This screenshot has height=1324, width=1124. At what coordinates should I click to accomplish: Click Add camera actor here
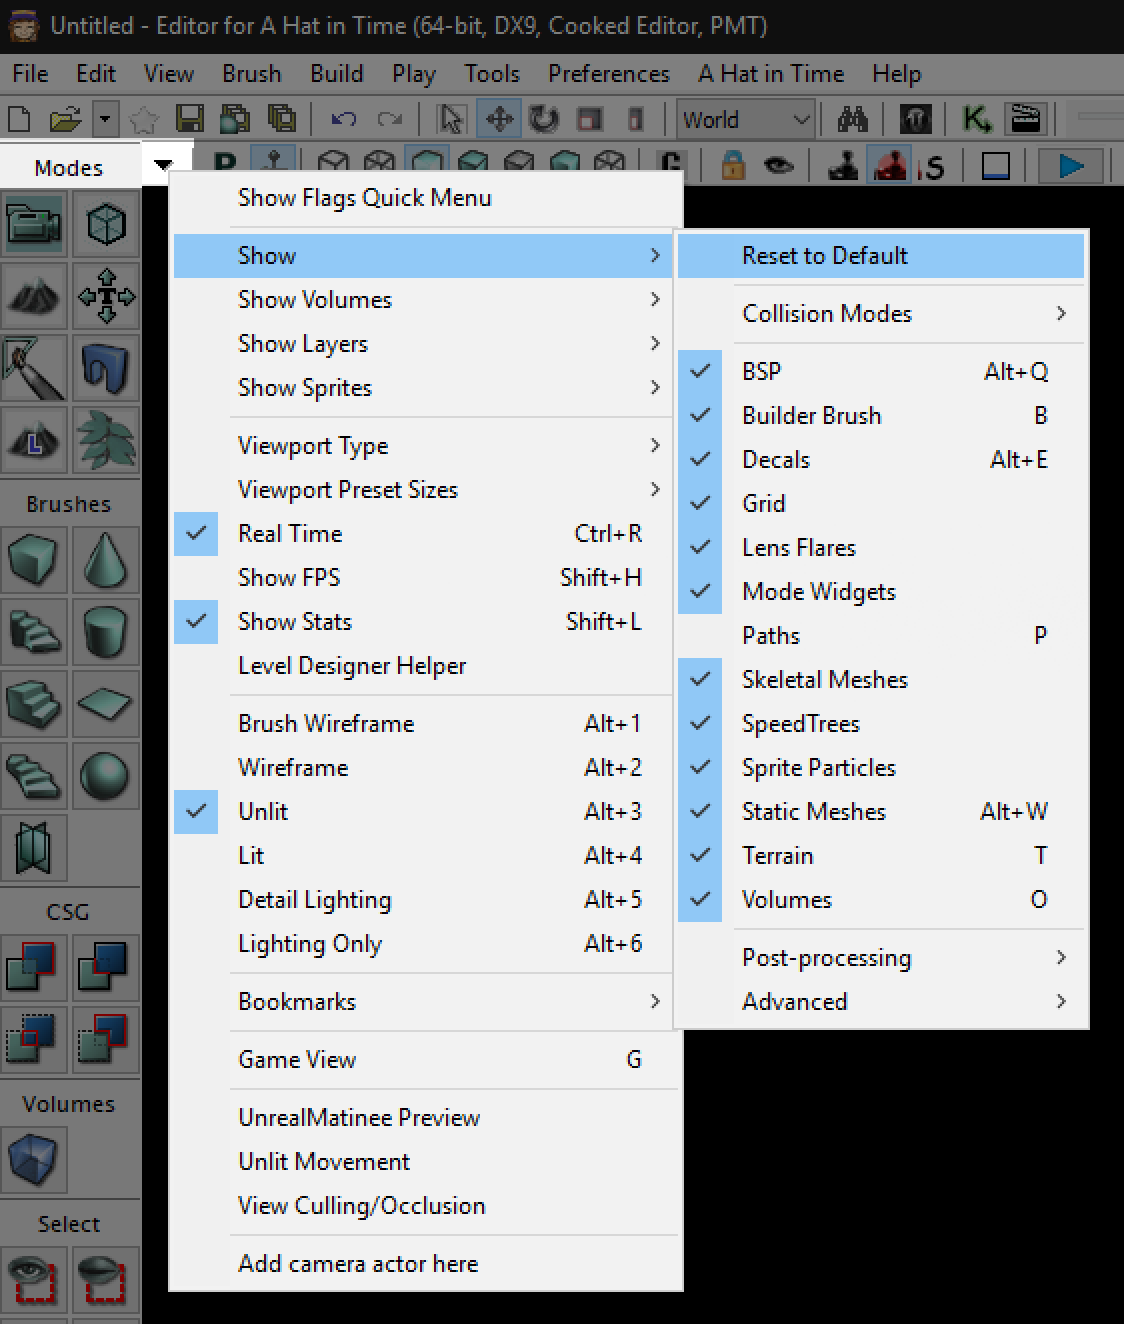[x=426, y=1263]
